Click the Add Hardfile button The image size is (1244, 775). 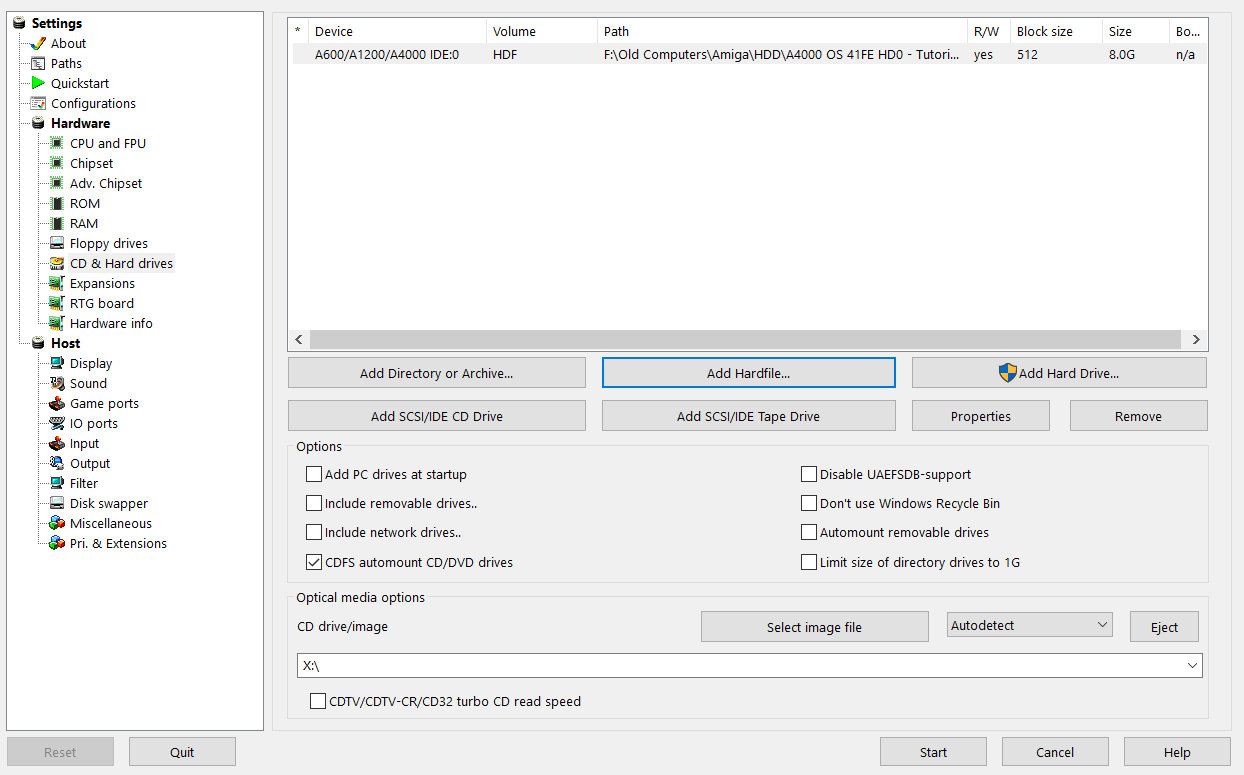tap(748, 373)
